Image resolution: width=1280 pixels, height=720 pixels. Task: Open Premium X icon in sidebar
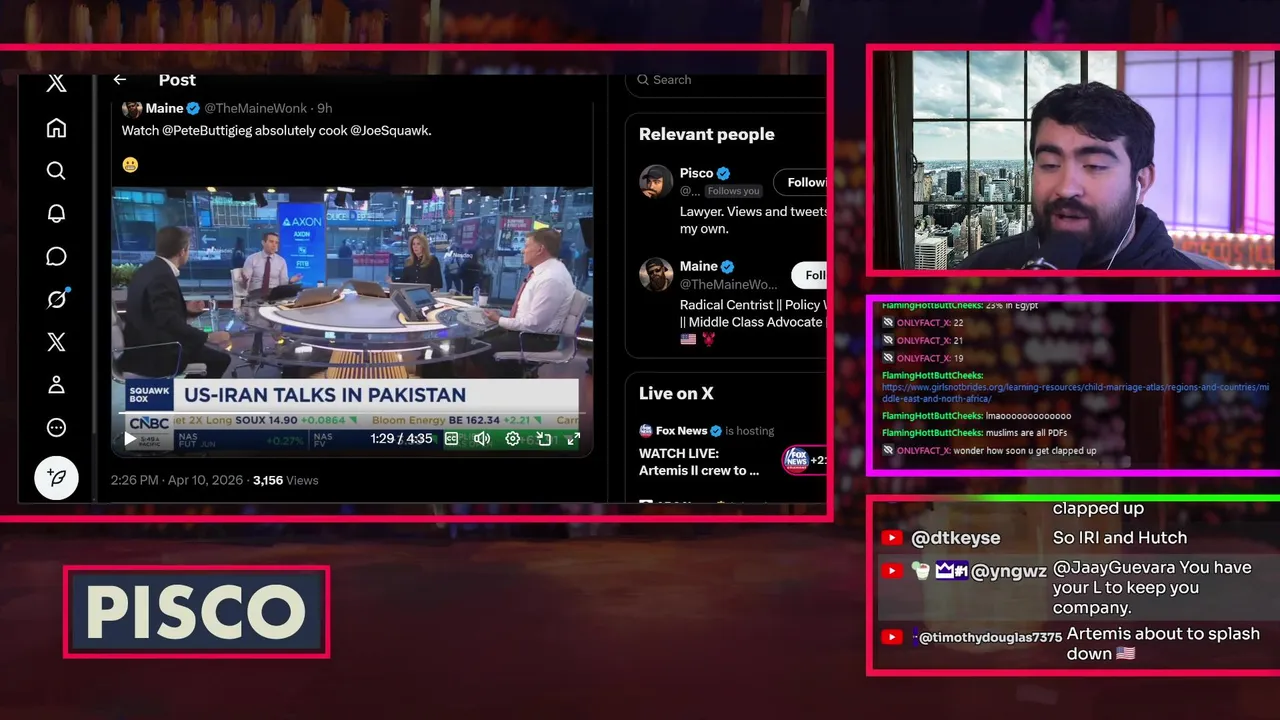(x=56, y=342)
